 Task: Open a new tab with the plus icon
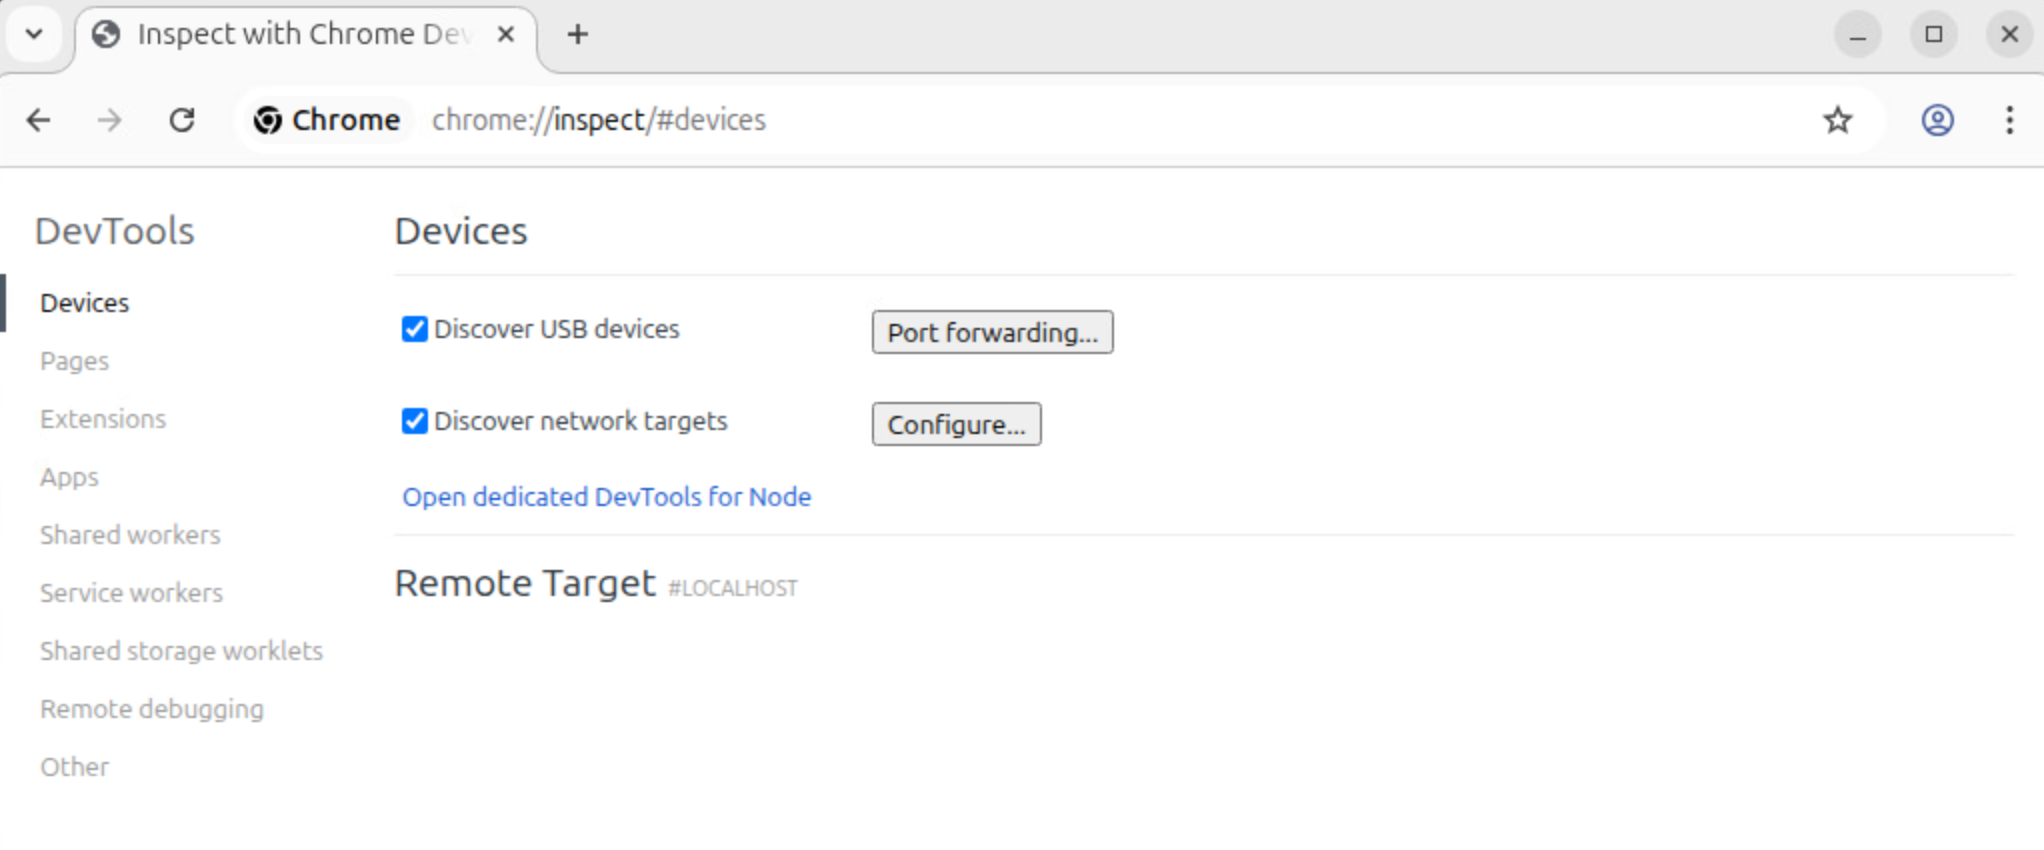[x=577, y=34]
